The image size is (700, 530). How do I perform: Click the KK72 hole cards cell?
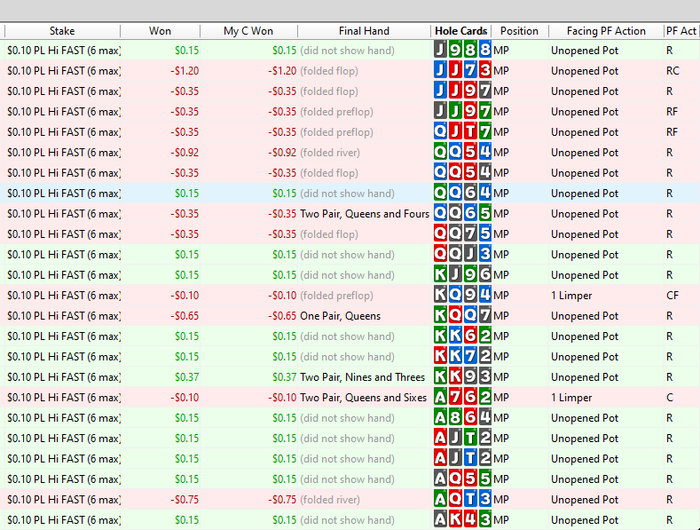462,356
